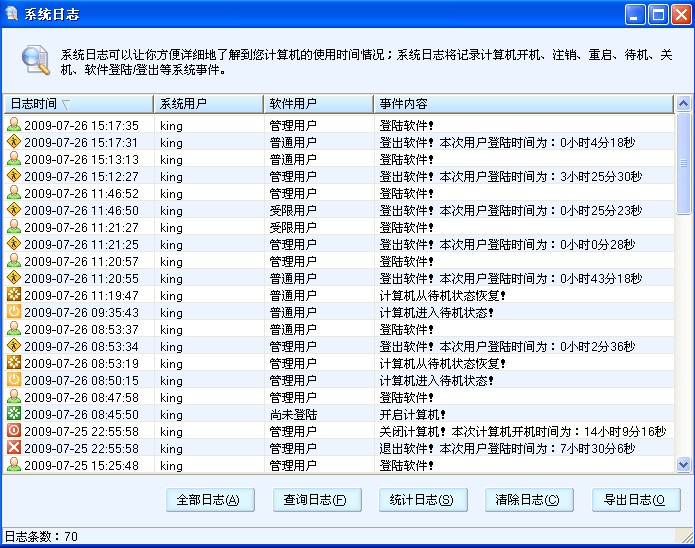Select text 登出软件 0小时4分18秒 entry
695x548 pixels.
[507, 142]
